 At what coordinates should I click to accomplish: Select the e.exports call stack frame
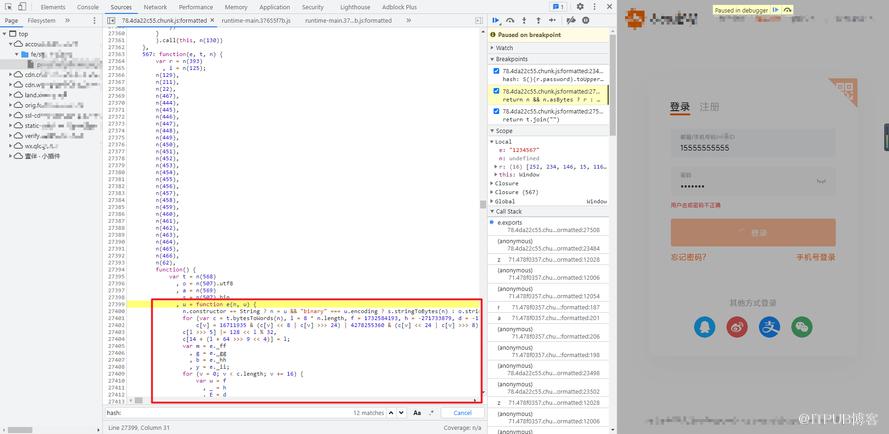click(x=549, y=226)
